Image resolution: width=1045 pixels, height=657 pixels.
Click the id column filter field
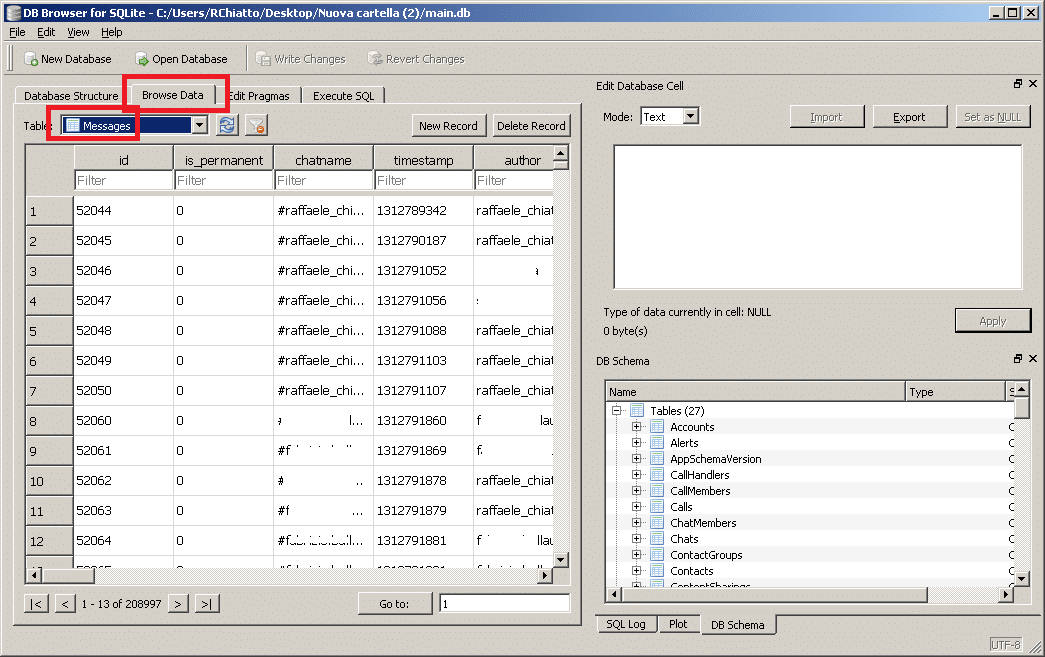click(123, 181)
